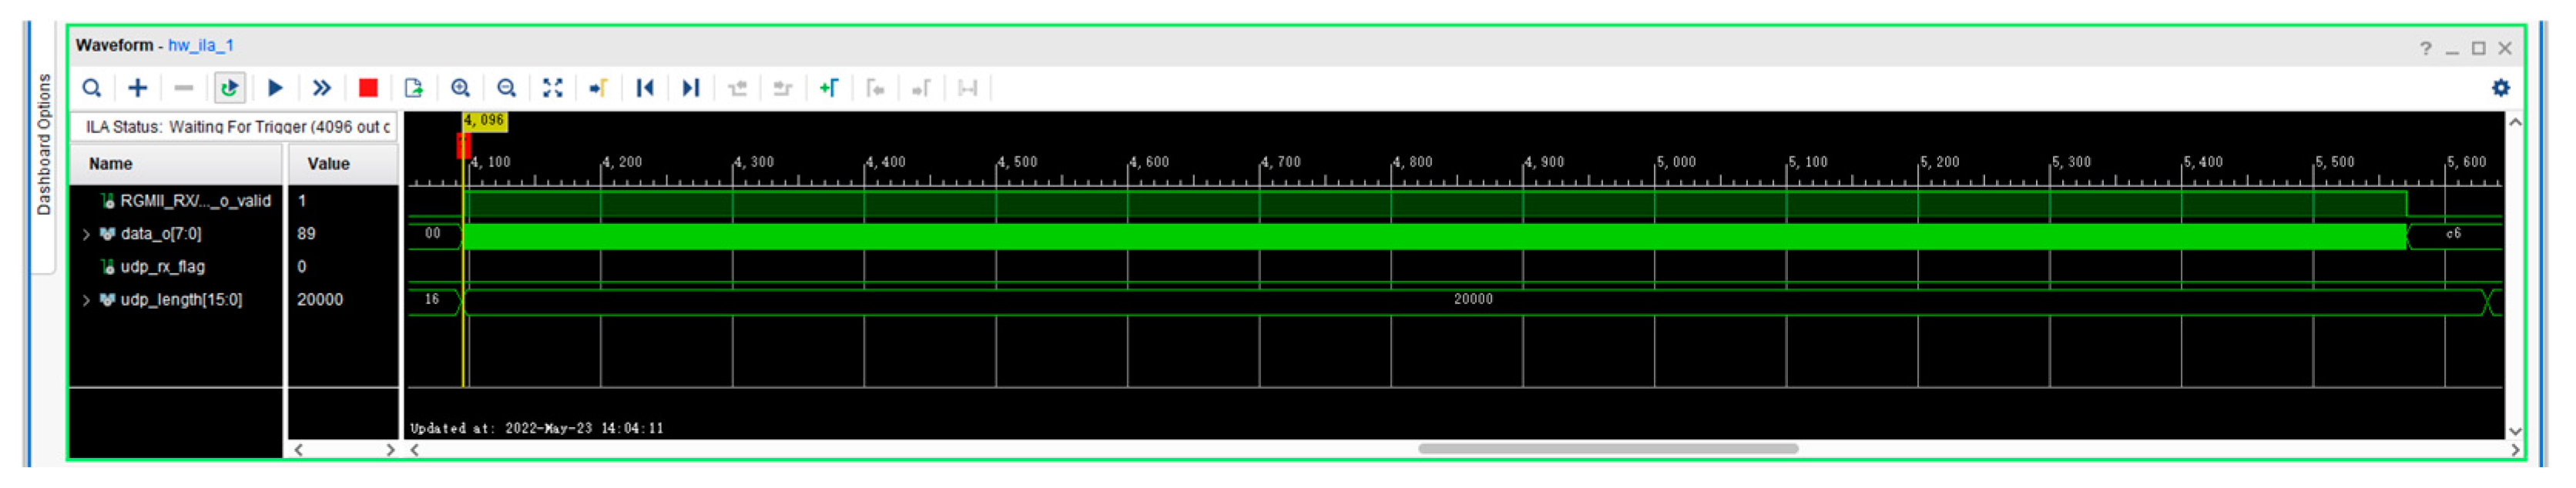Run trigger for this ILA core

click(276, 88)
